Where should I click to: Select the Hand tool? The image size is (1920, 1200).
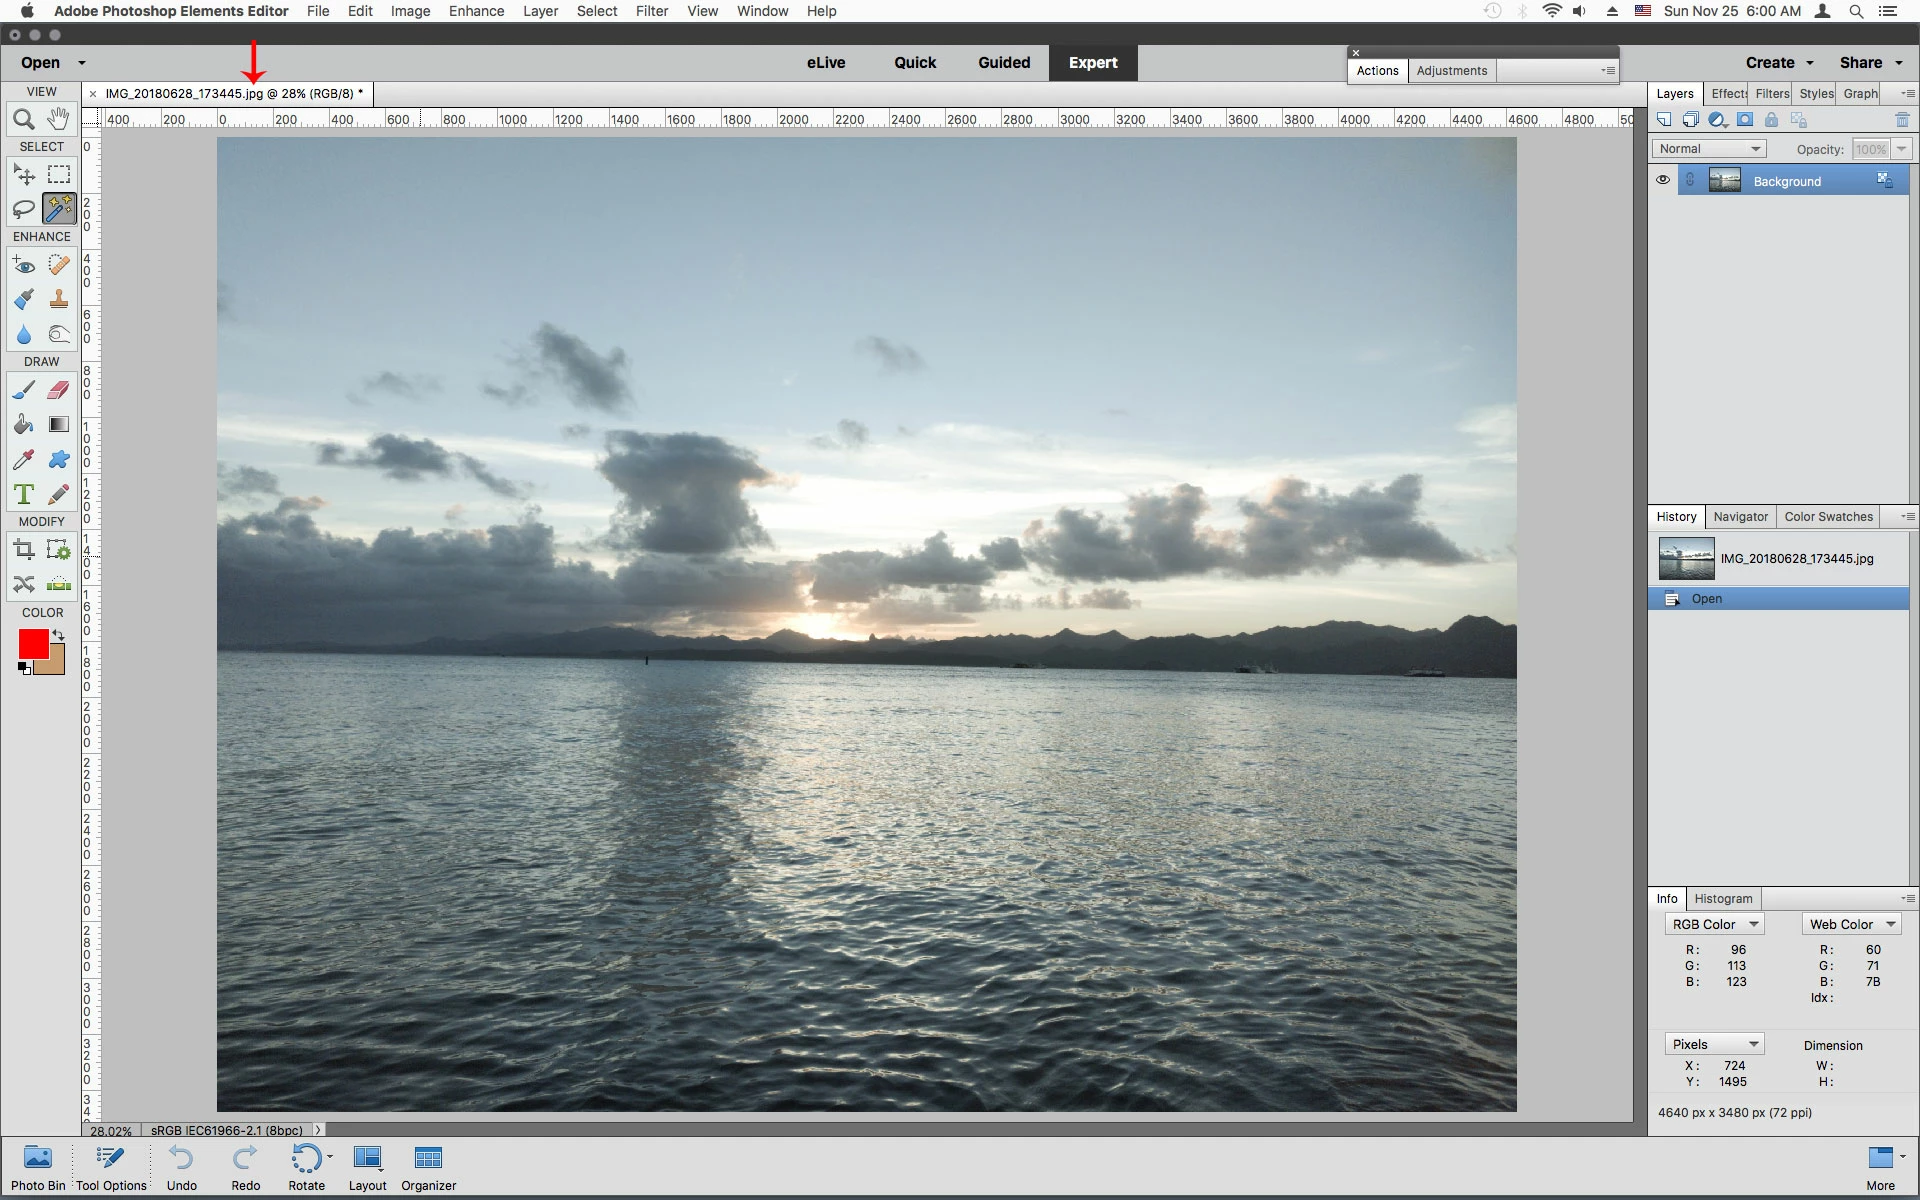pos(59,119)
